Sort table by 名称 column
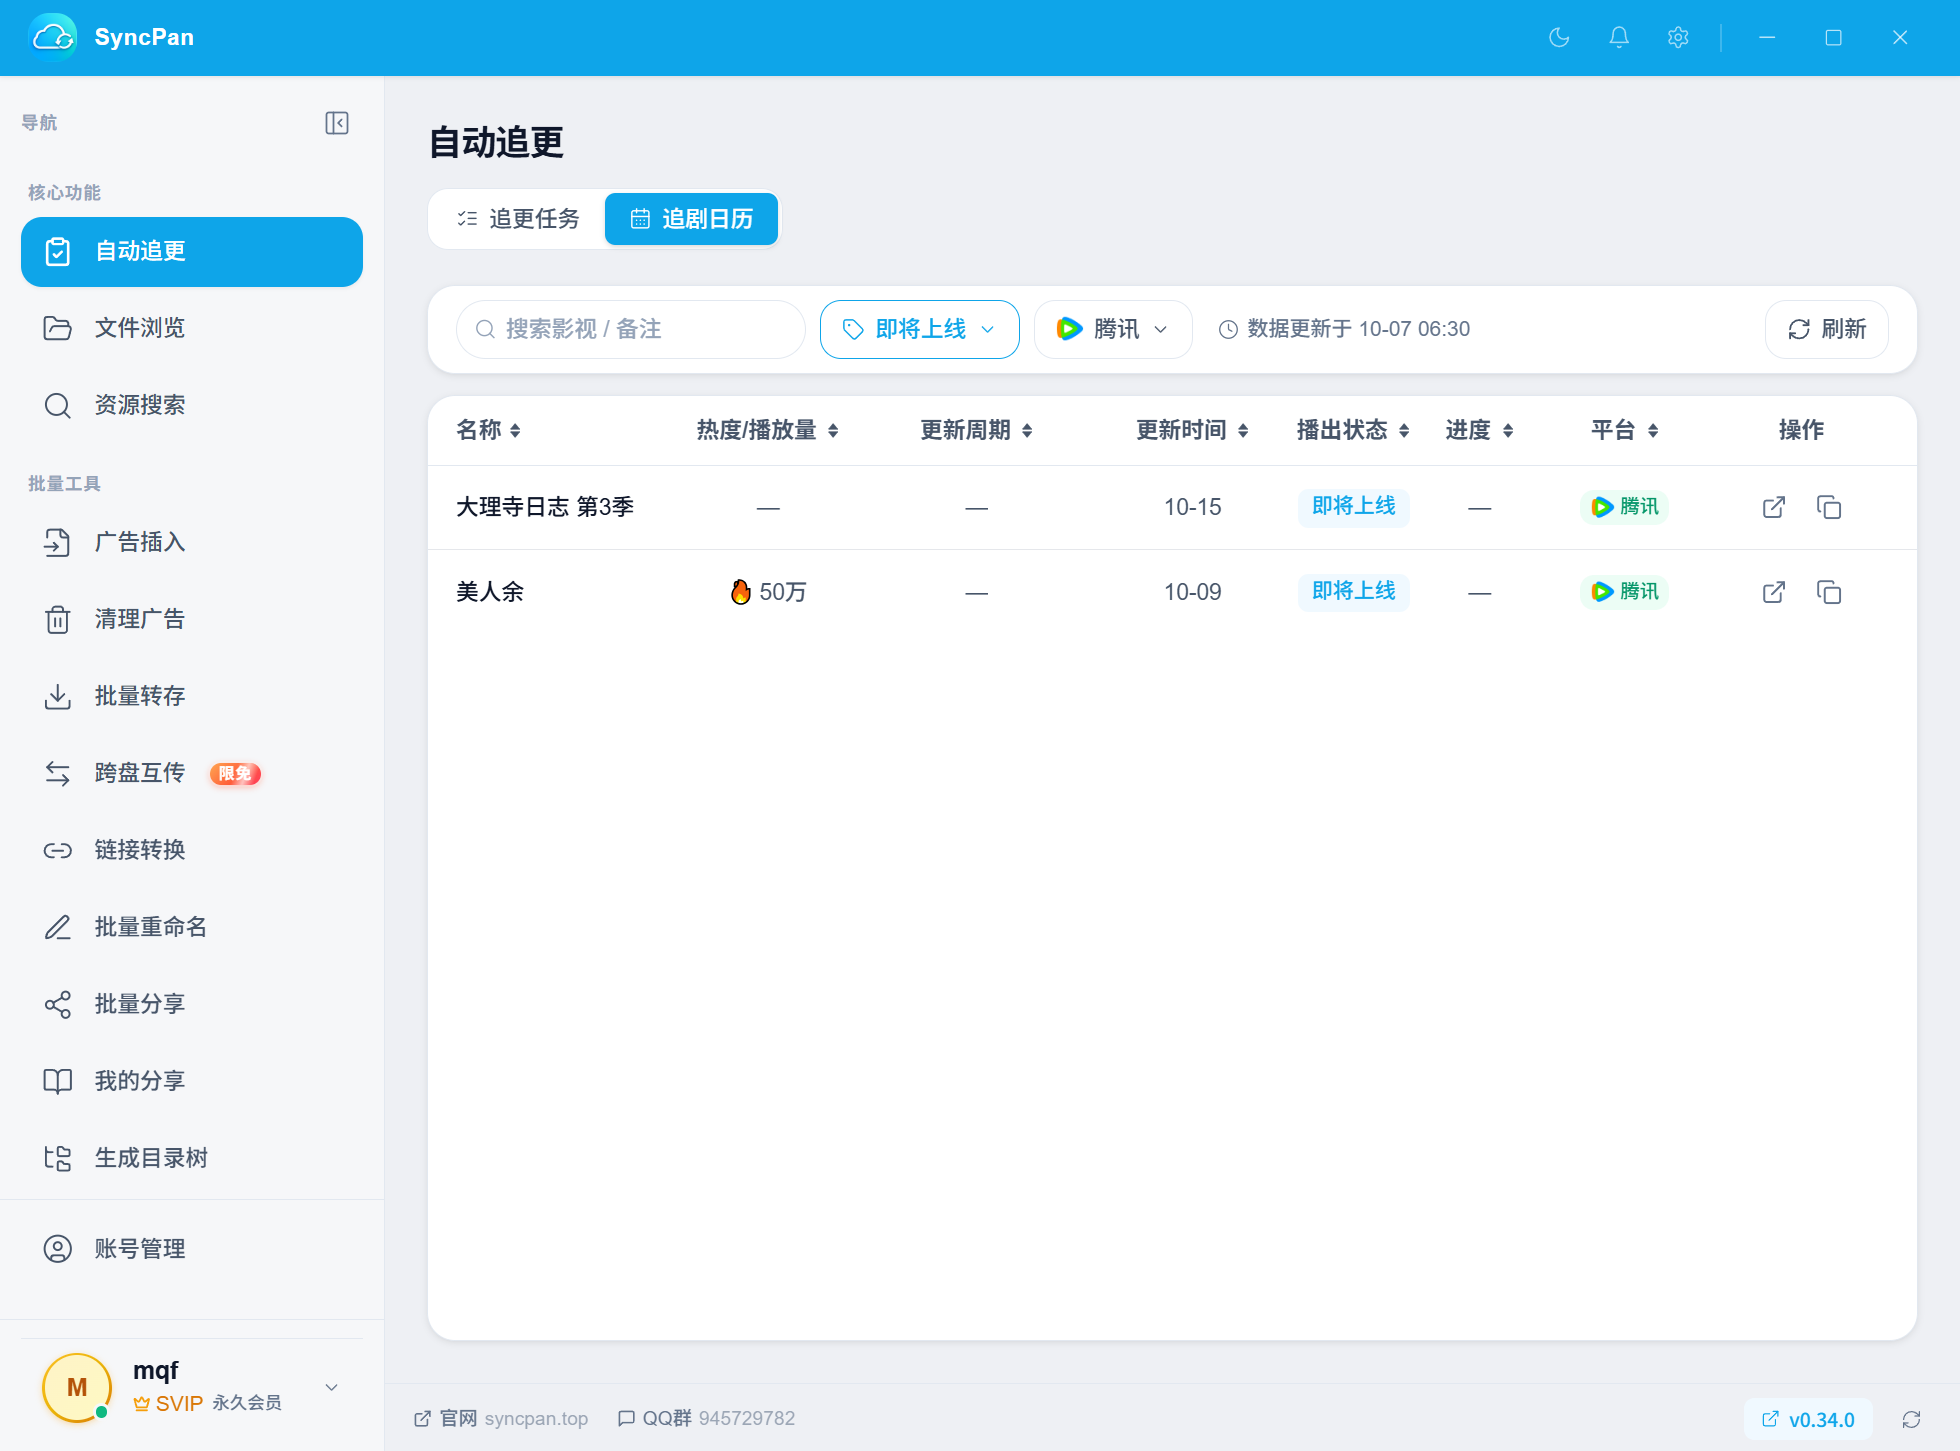 click(x=488, y=430)
